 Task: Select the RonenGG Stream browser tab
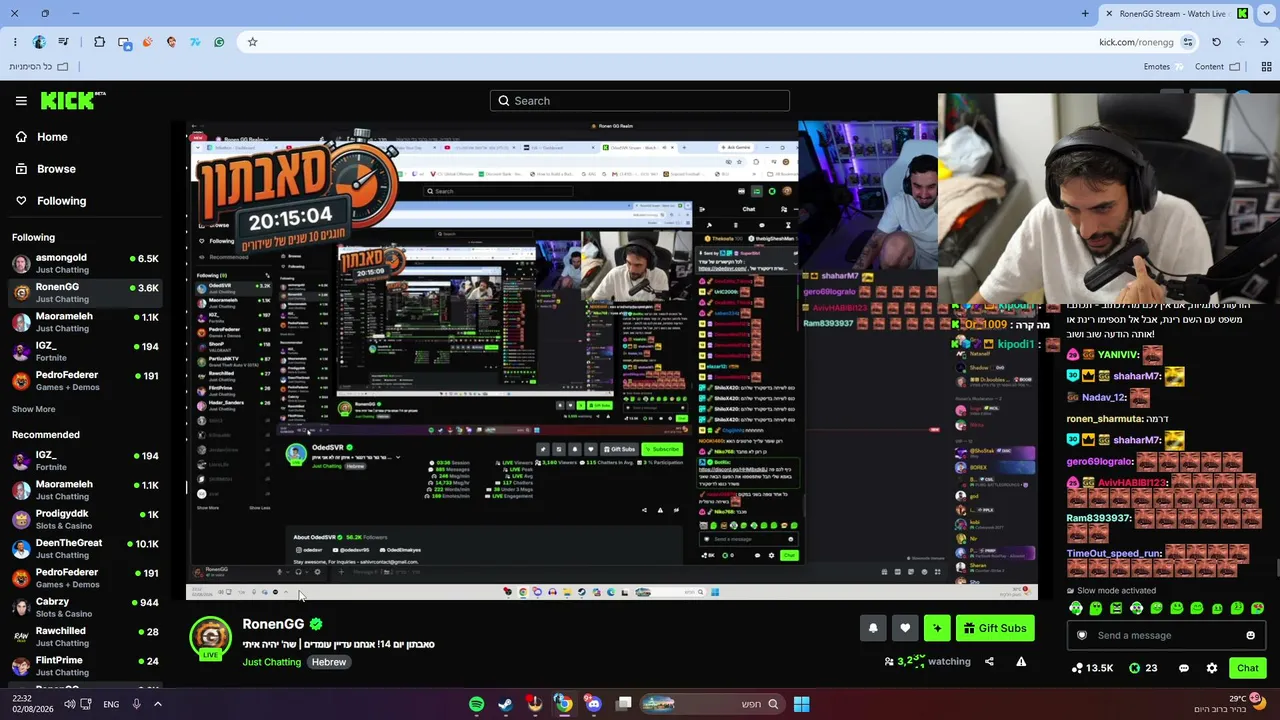[x=1176, y=14]
